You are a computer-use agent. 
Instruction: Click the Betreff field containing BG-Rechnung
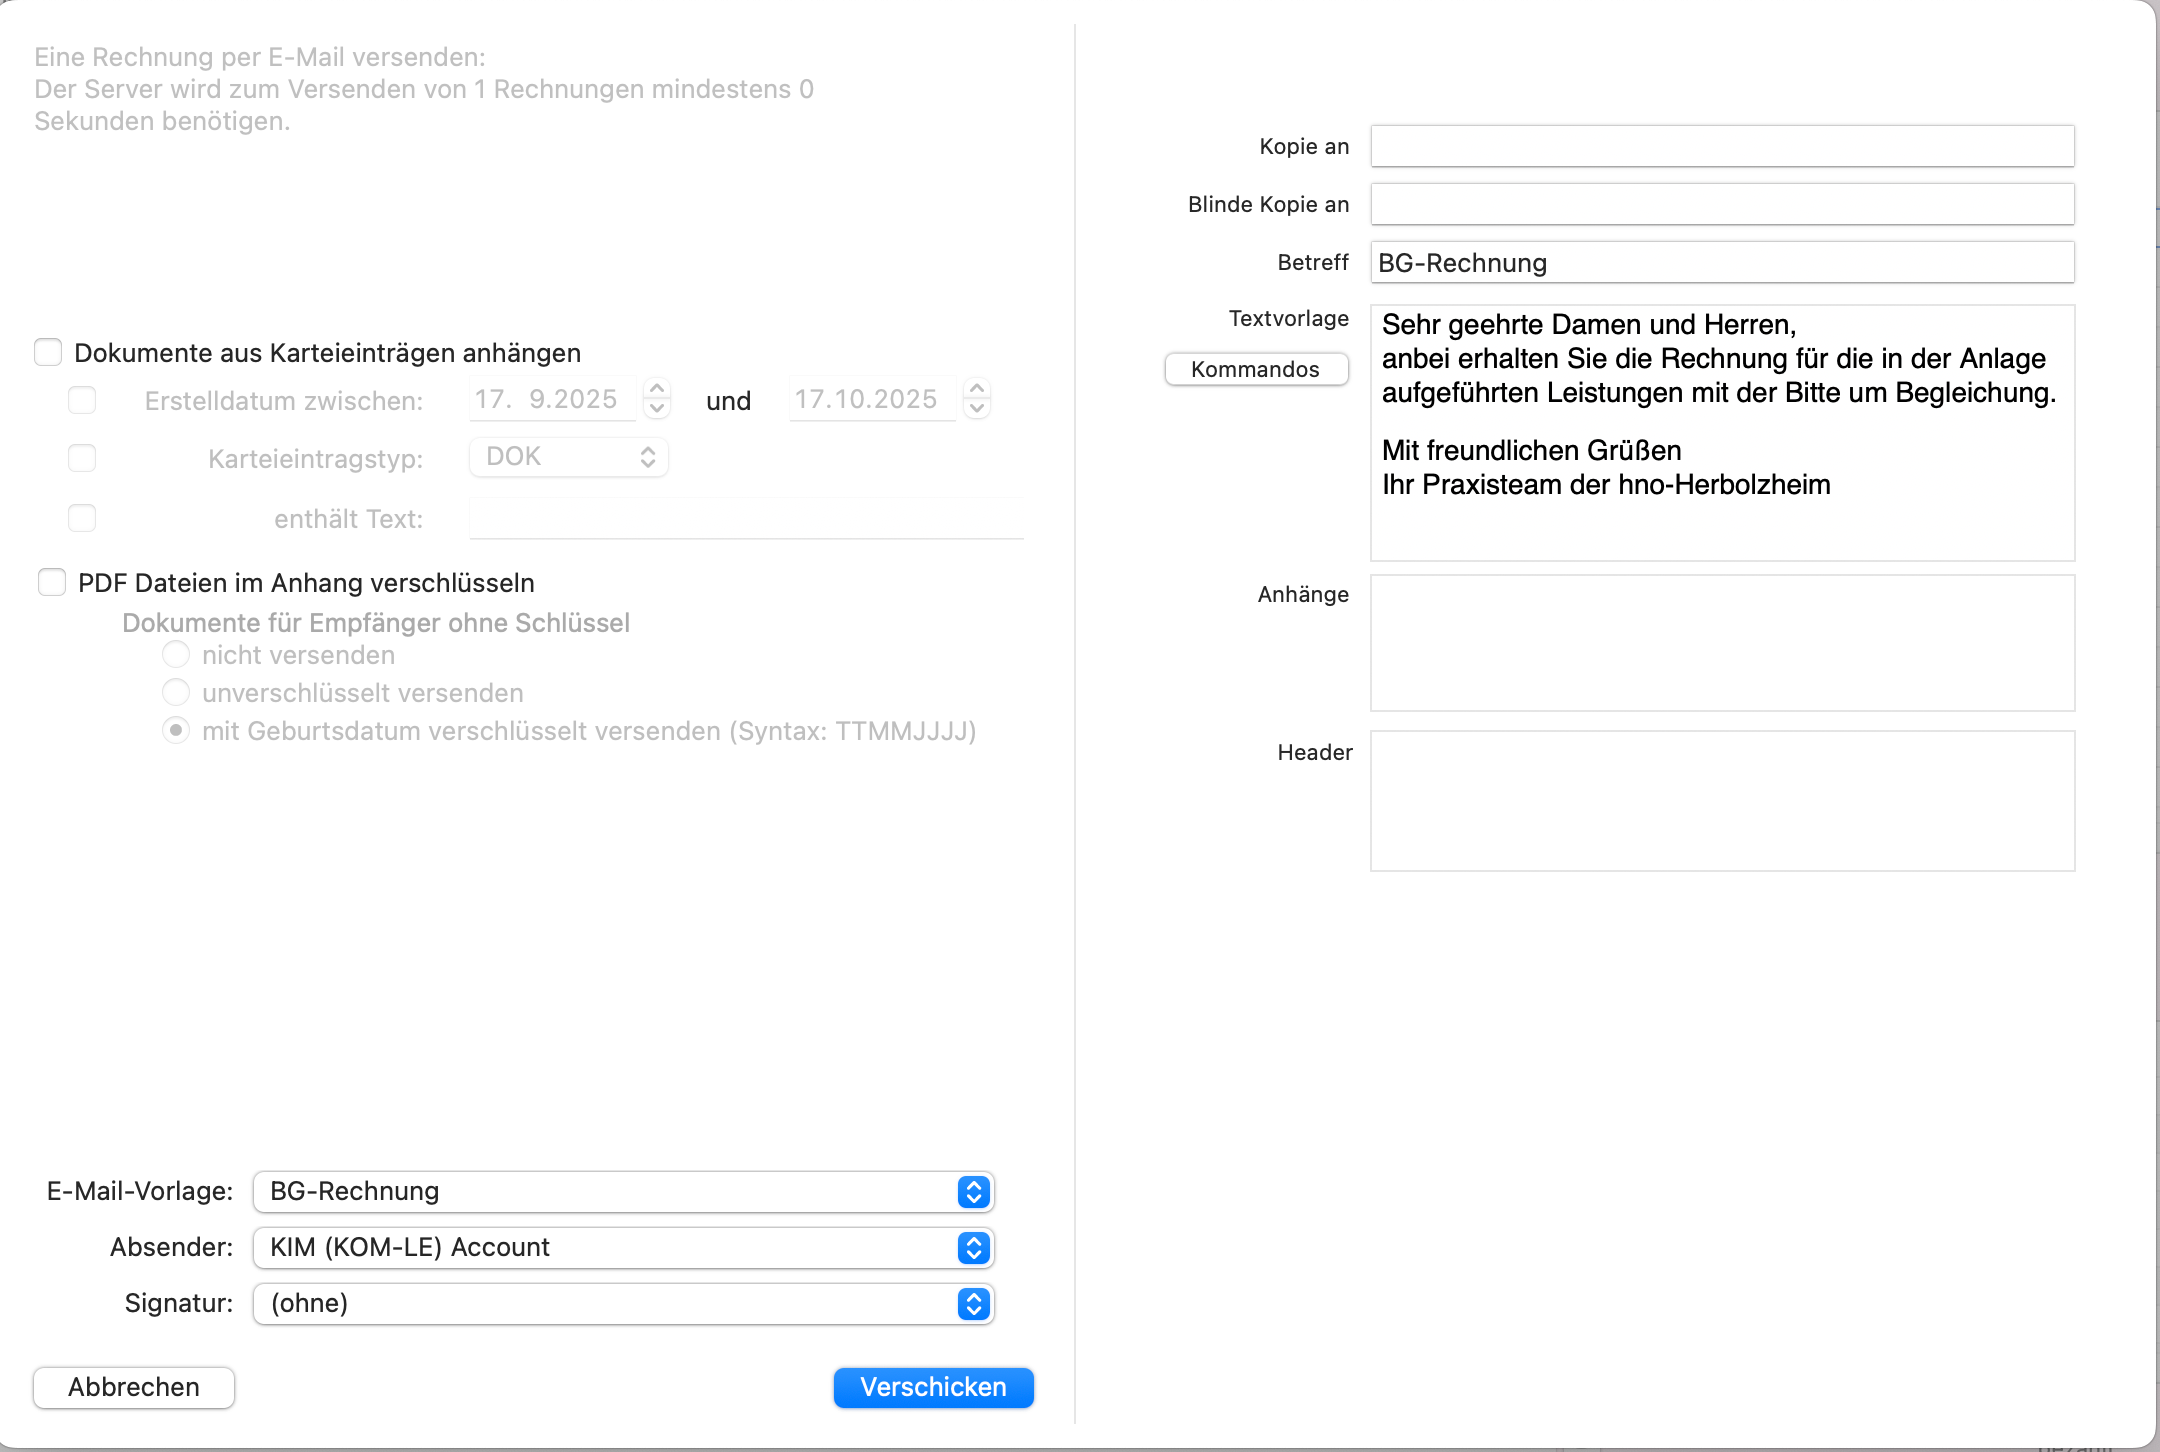click(x=1722, y=262)
